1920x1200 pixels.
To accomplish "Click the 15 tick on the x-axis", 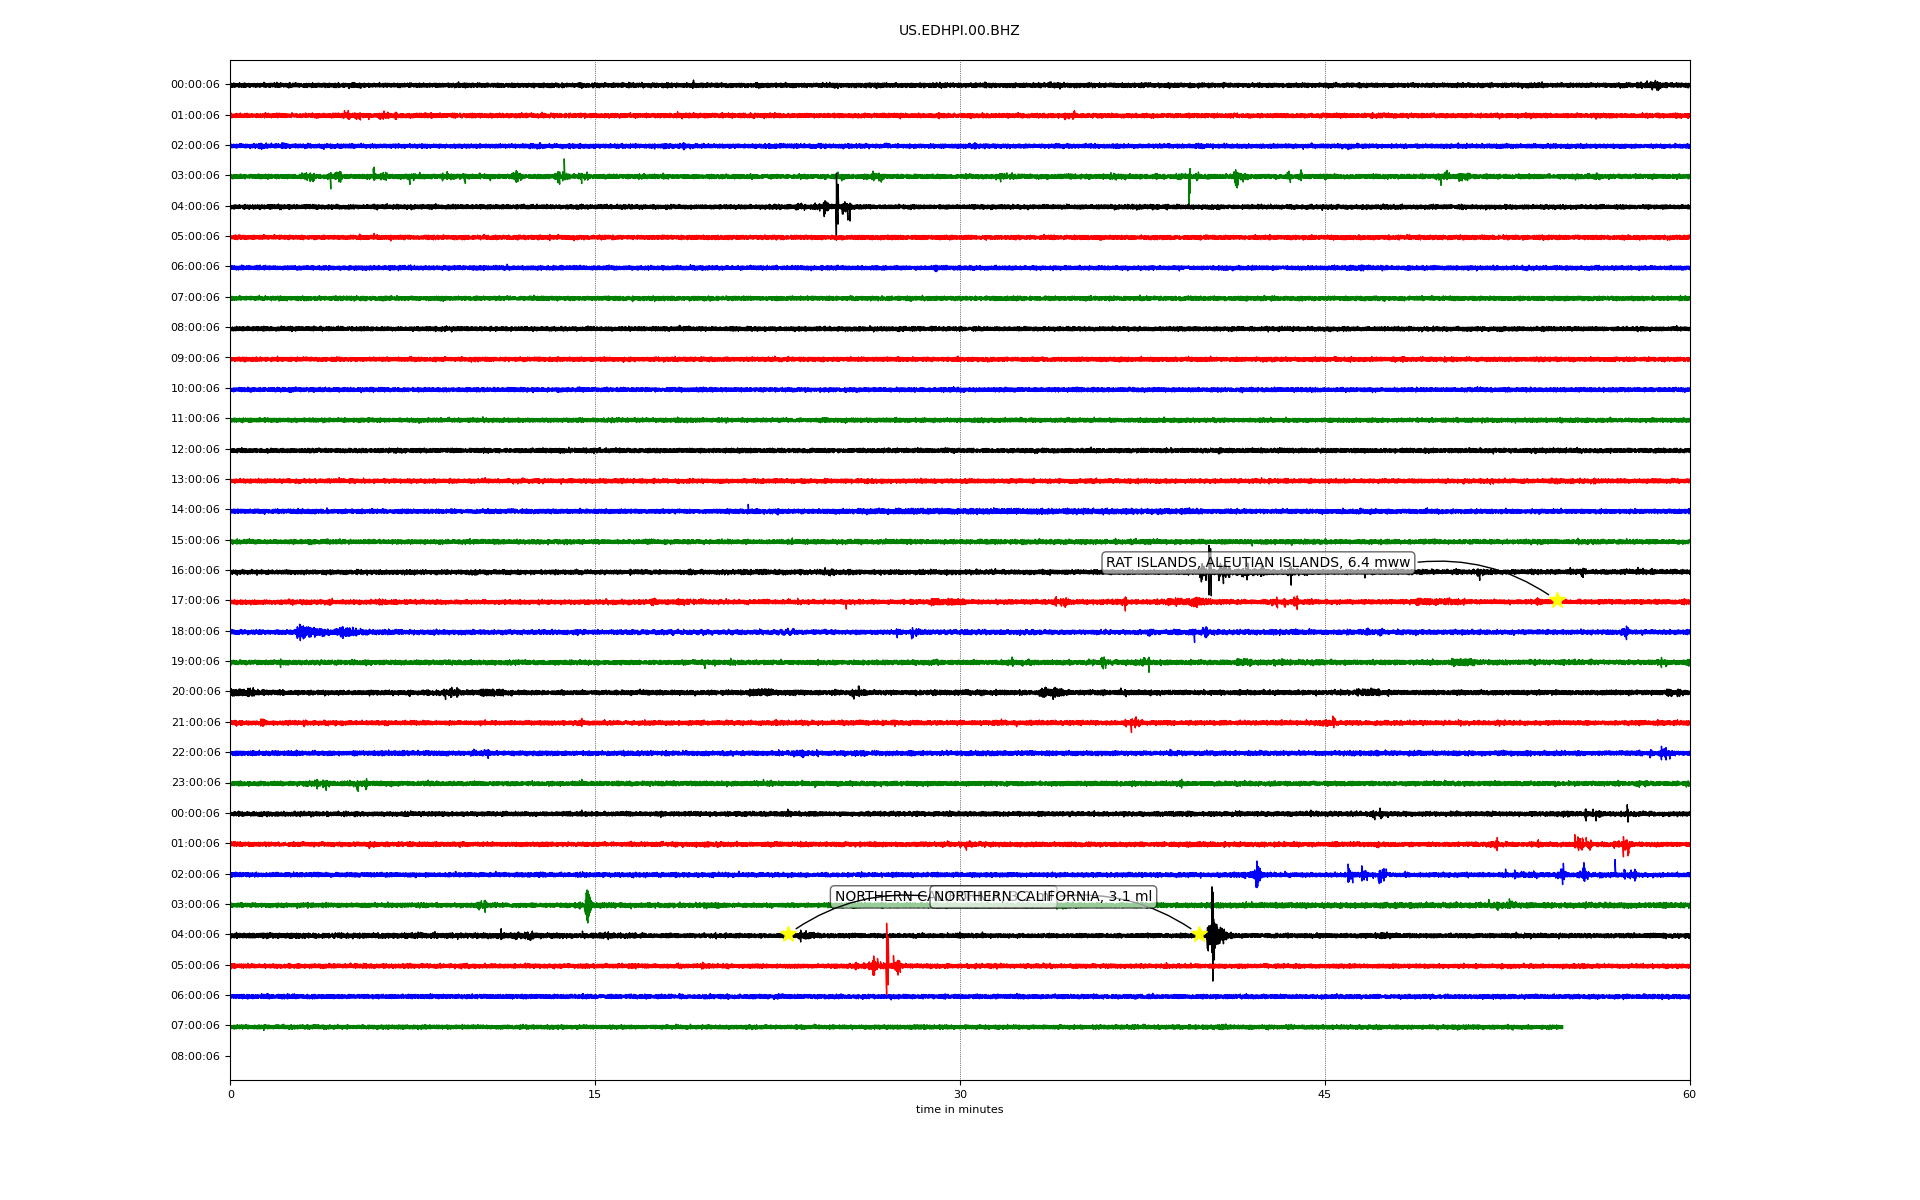I will click(595, 1094).
